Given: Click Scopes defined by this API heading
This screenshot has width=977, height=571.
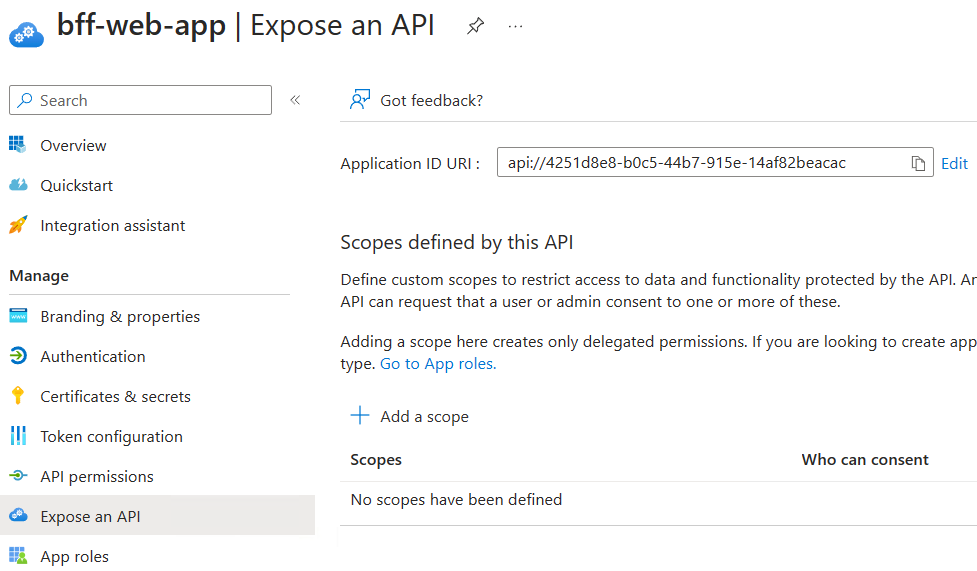Looking at the screenshot, I should pyautogui.click(x=457, y=242).
